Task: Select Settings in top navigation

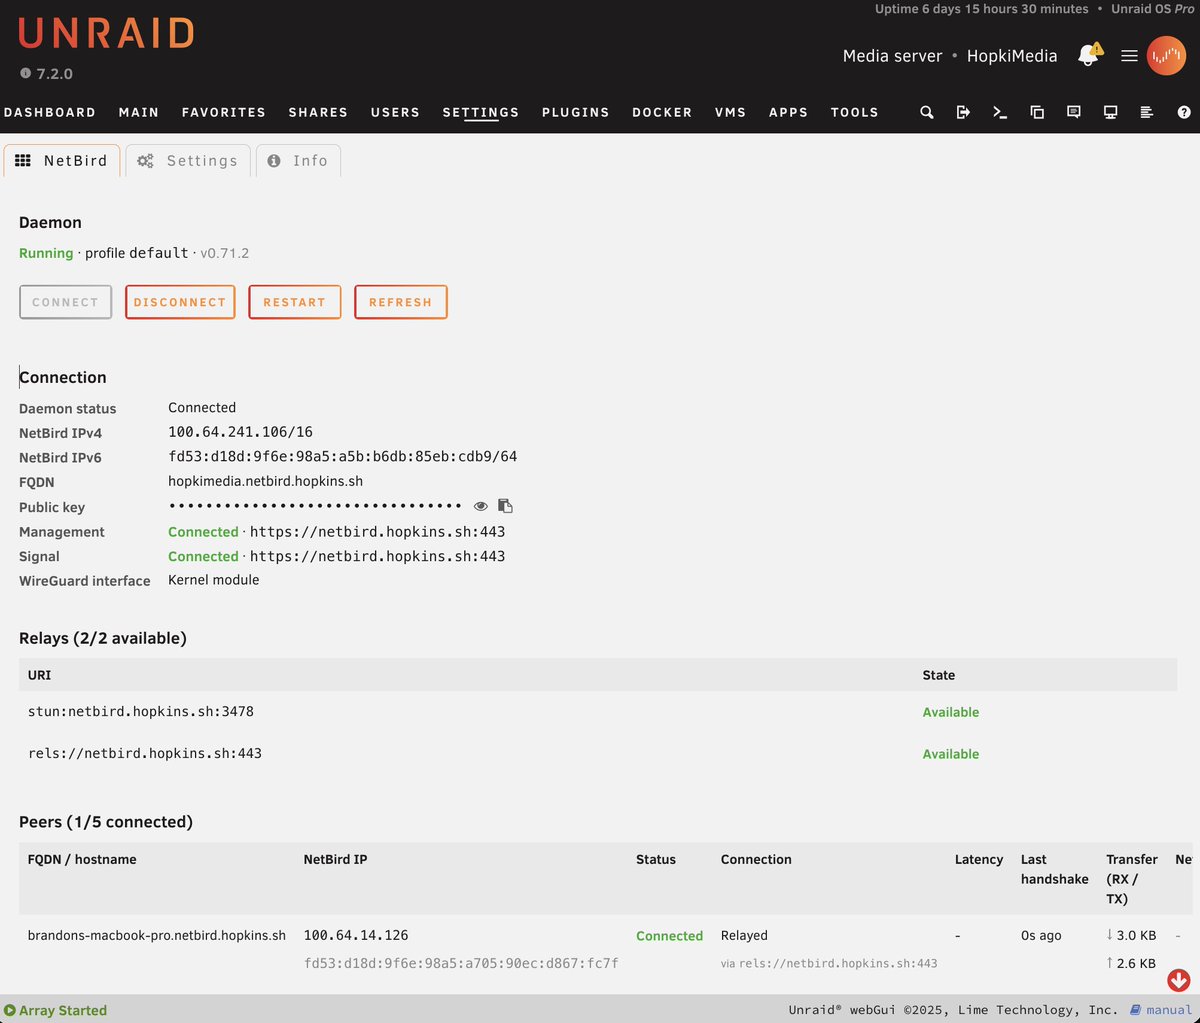Action: point(481,112)
